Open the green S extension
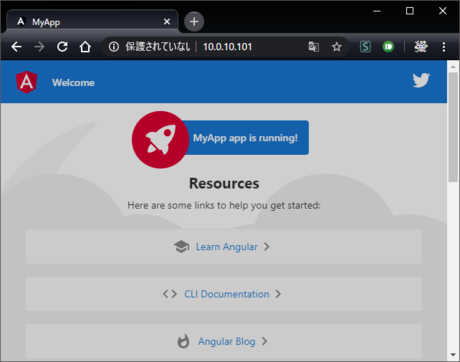 coord(365,47)
